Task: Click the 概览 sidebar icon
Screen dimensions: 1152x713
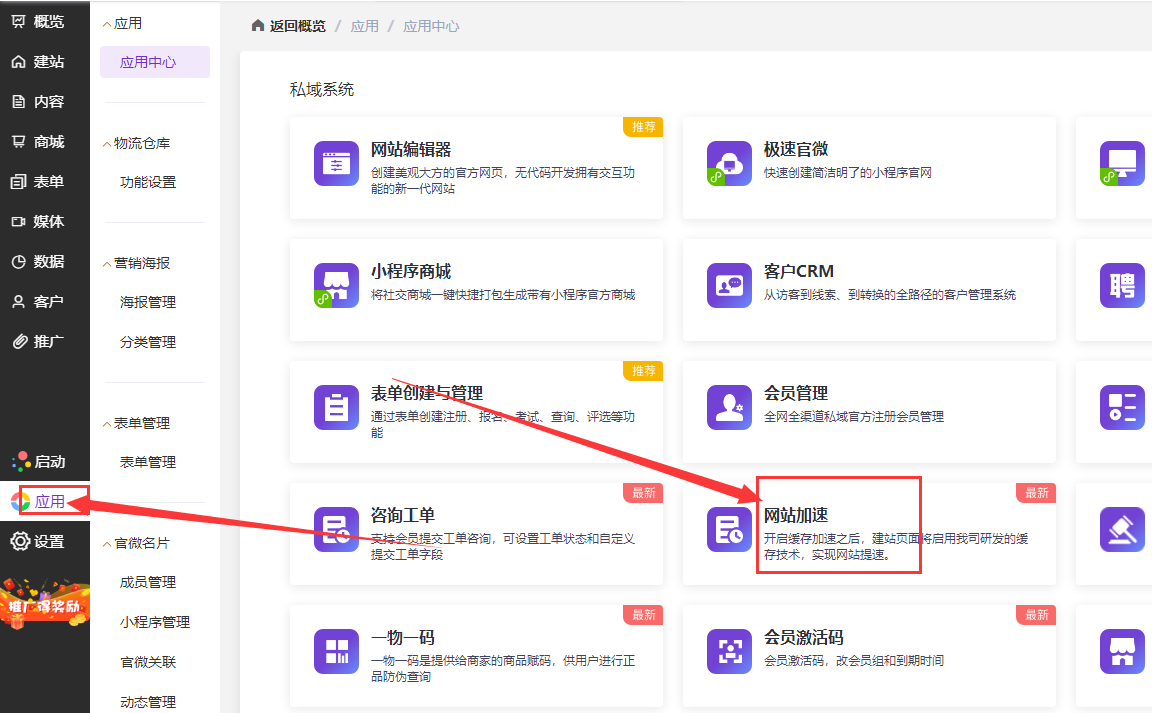Action: click(x=18, y=21)
